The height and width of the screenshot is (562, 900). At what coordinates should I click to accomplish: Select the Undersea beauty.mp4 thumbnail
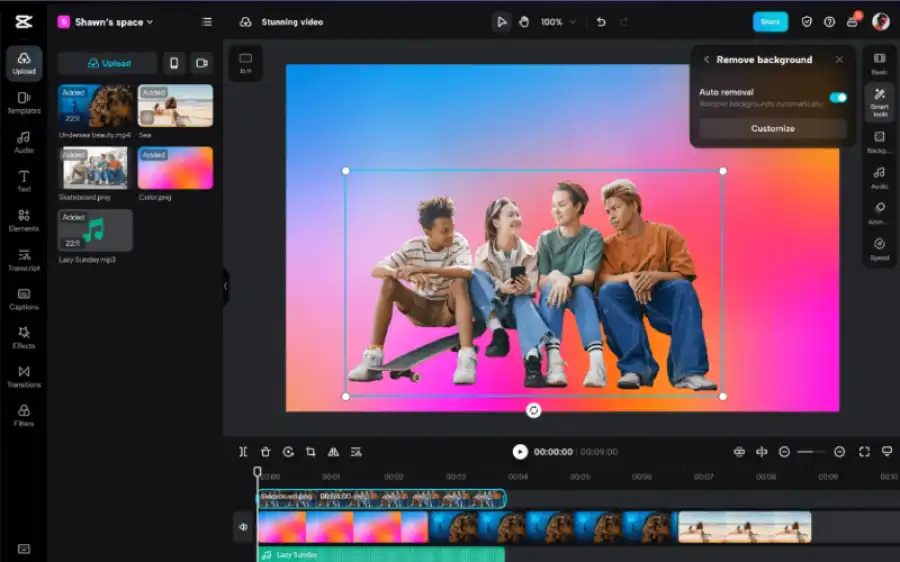click(x=95, y=106)
